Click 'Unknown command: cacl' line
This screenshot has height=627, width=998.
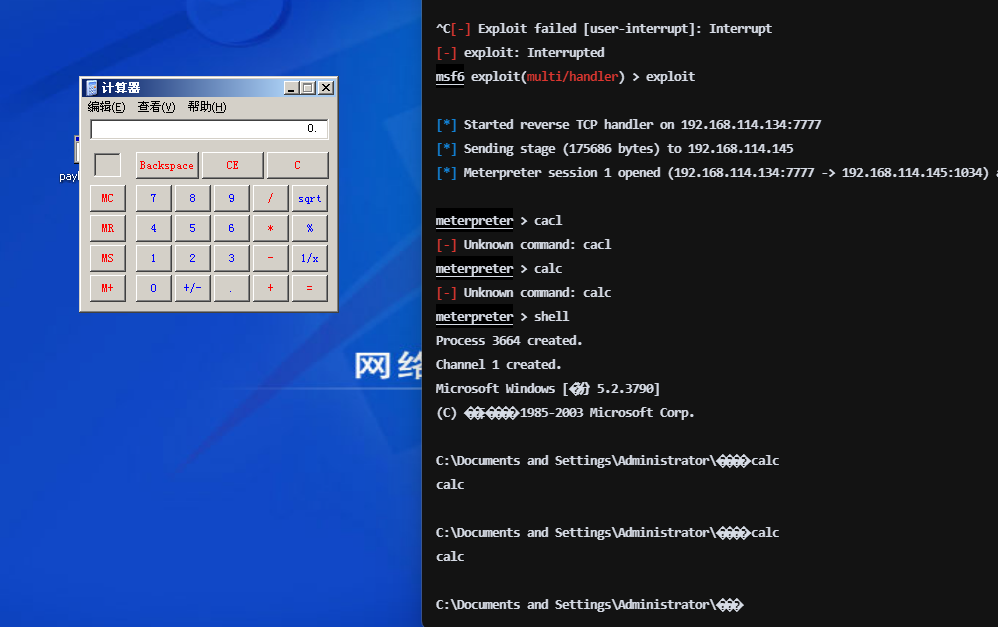pyautogui.click(x=524, y=245)
